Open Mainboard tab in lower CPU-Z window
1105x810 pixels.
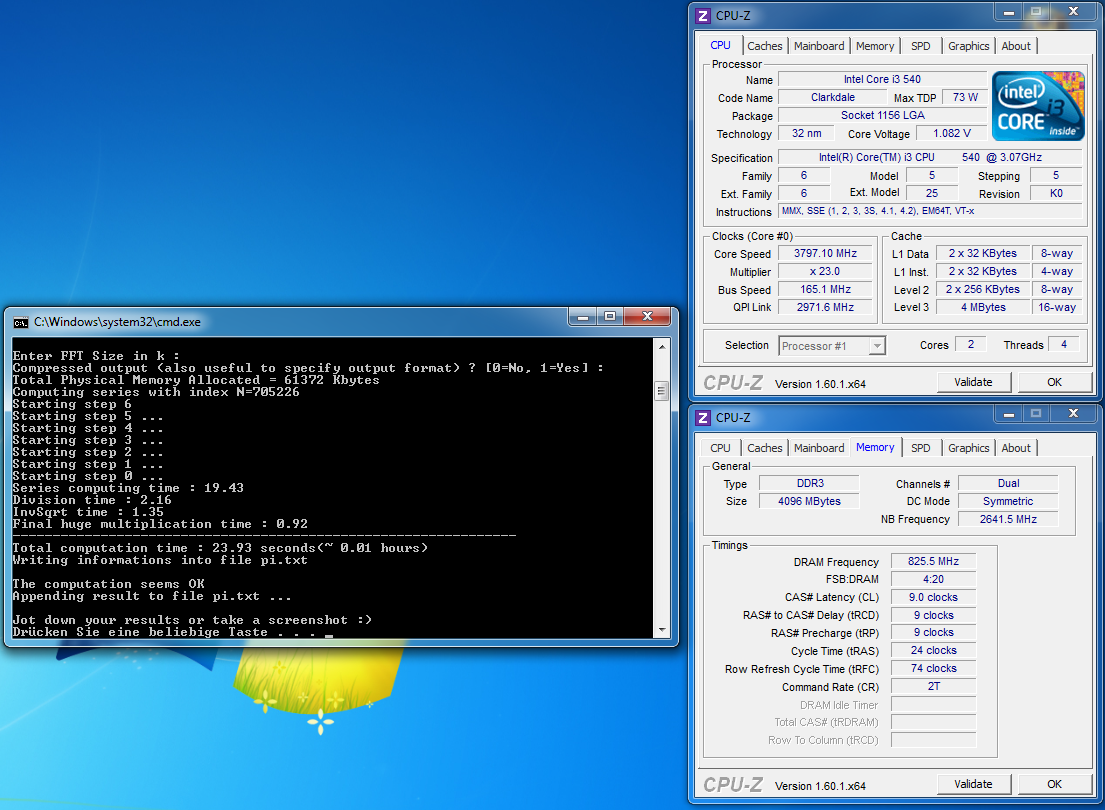click(819, 448)
